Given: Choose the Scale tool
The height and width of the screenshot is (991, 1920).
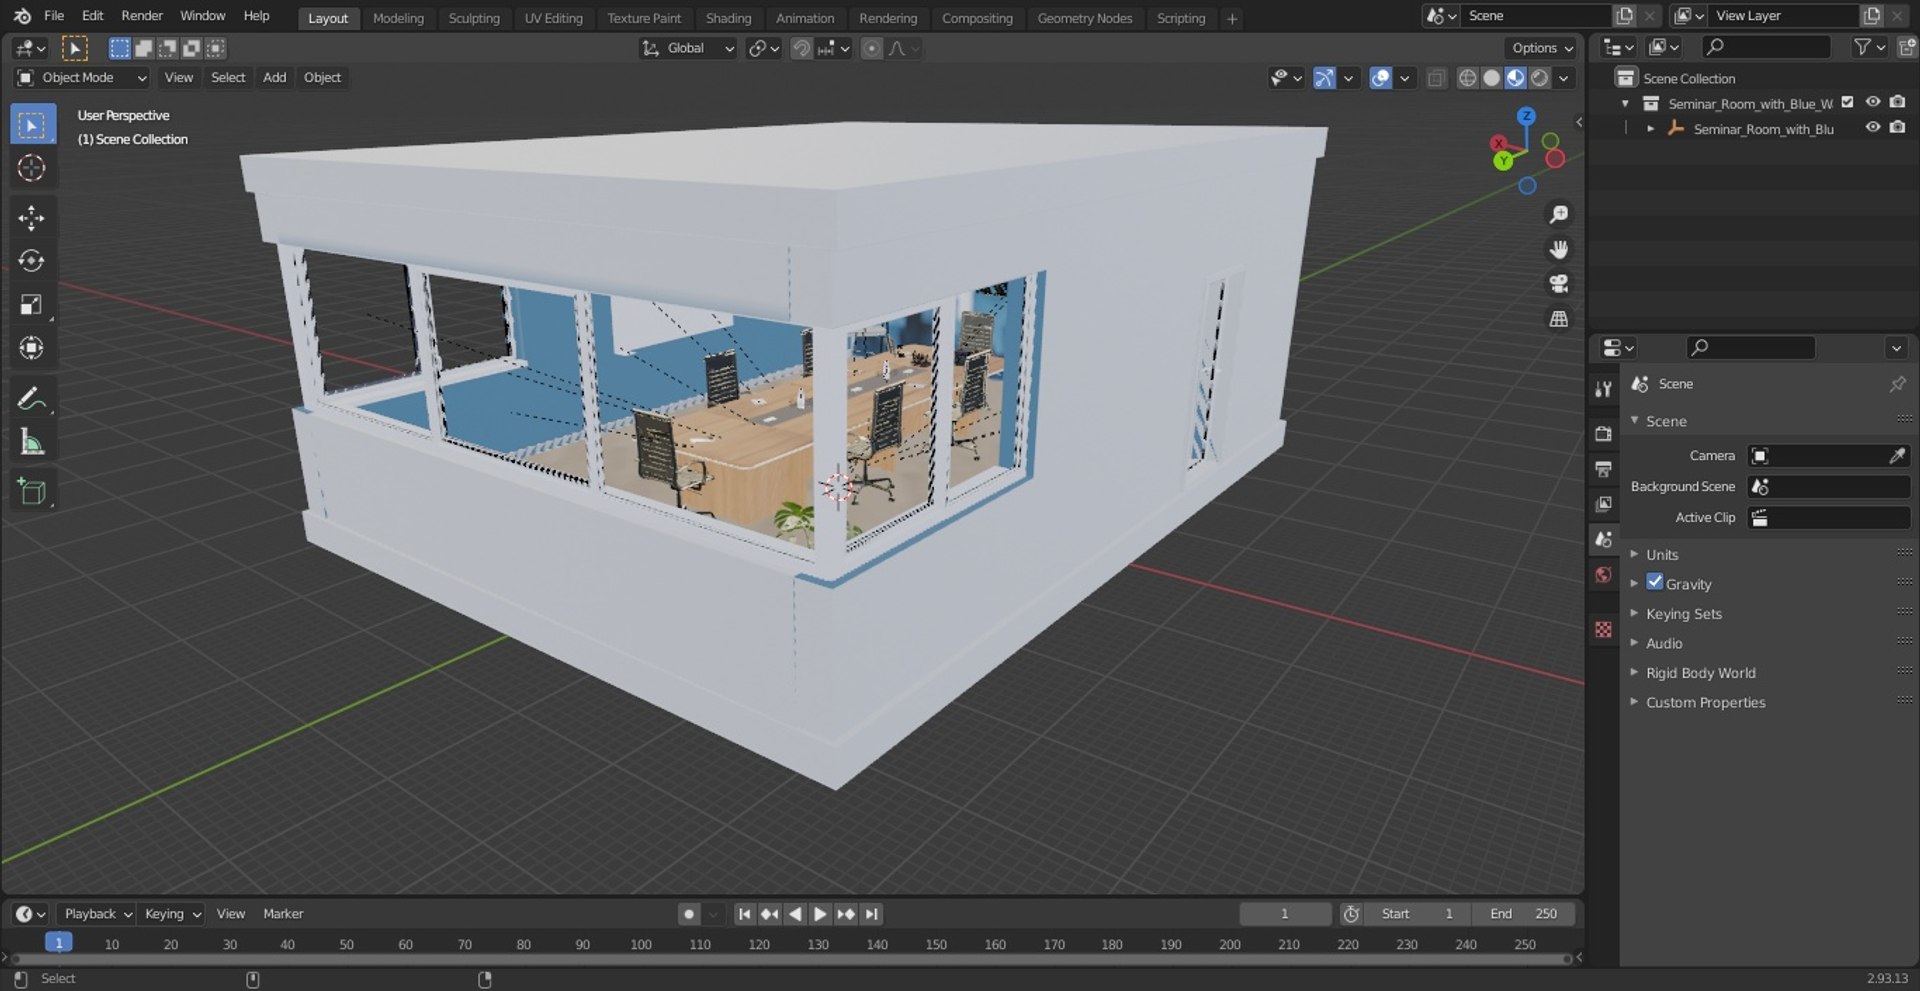Looking at the screenshot, I should (x=32, y=304).
